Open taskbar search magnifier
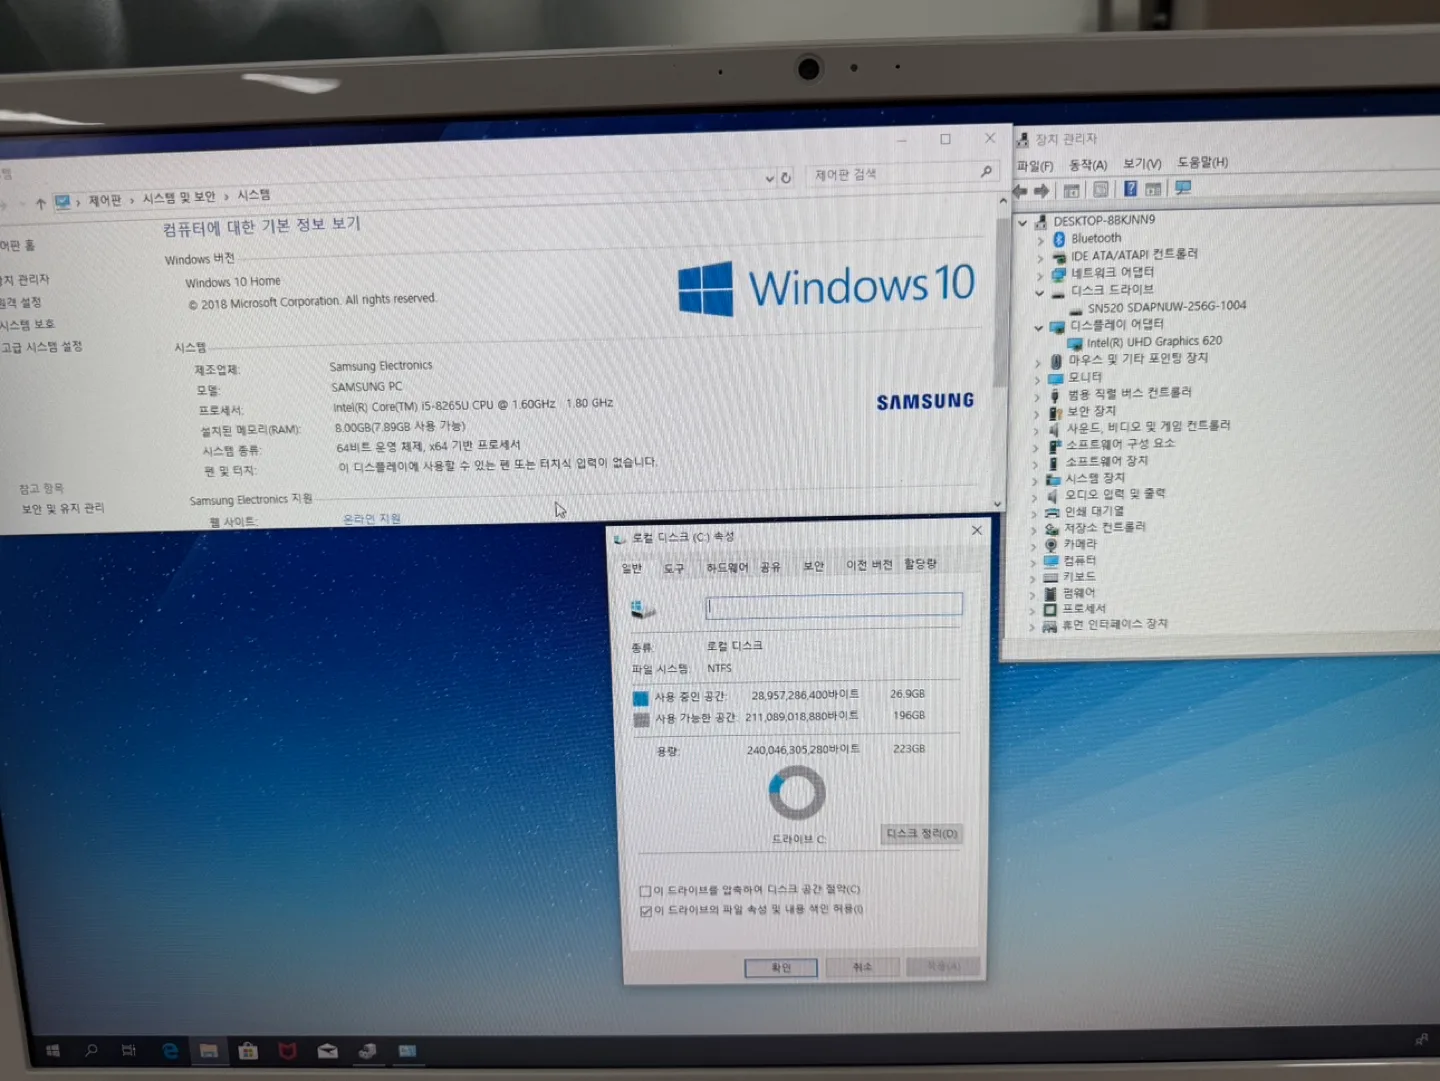 point(91,1050)
